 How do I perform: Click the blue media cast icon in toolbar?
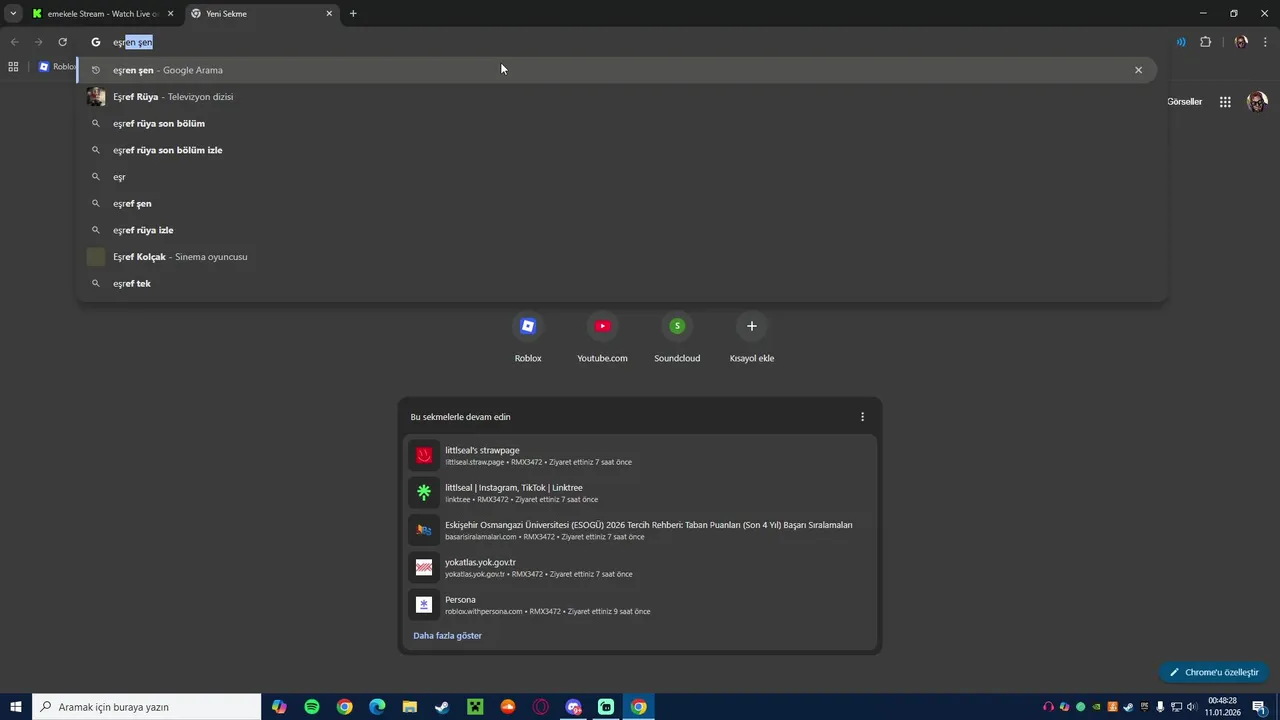click(x=1181, y=42)
